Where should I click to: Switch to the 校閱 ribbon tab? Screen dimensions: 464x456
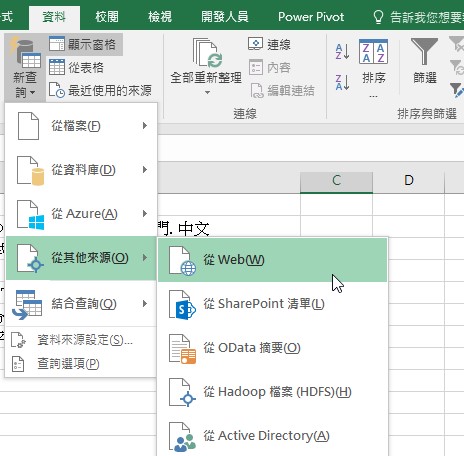(107, 17)
